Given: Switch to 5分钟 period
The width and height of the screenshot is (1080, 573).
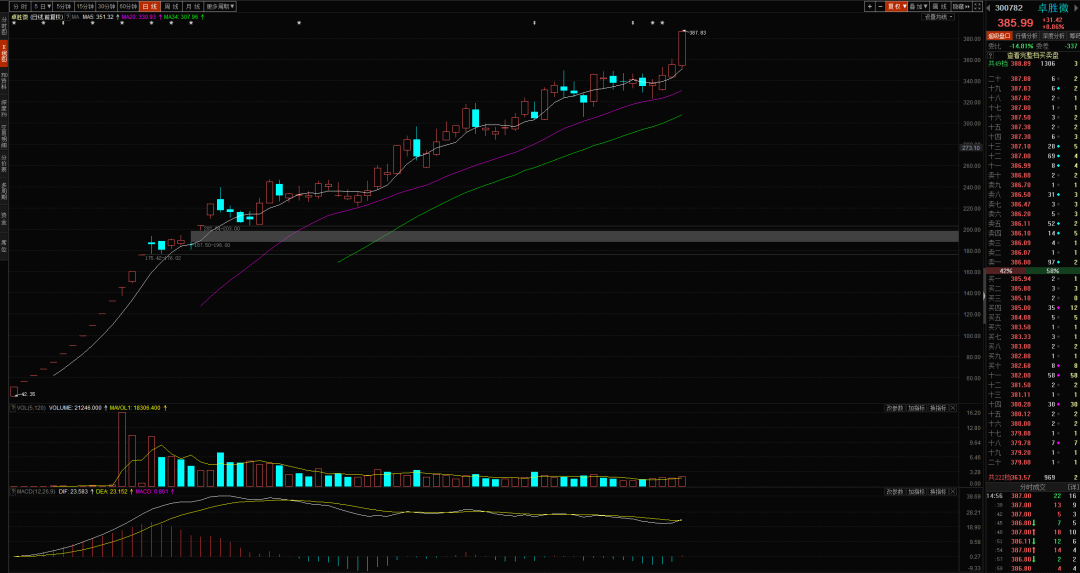Looking at the screenshot, I should tap(63, 6).
